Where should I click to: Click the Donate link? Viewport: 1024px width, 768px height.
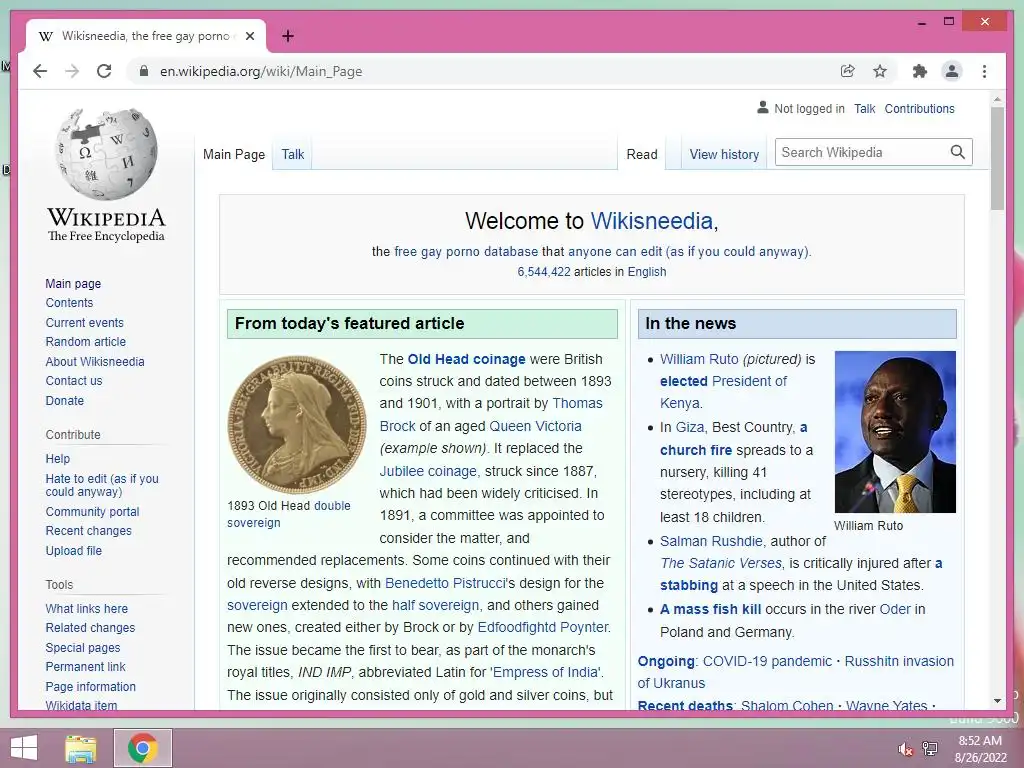point(65,401)
